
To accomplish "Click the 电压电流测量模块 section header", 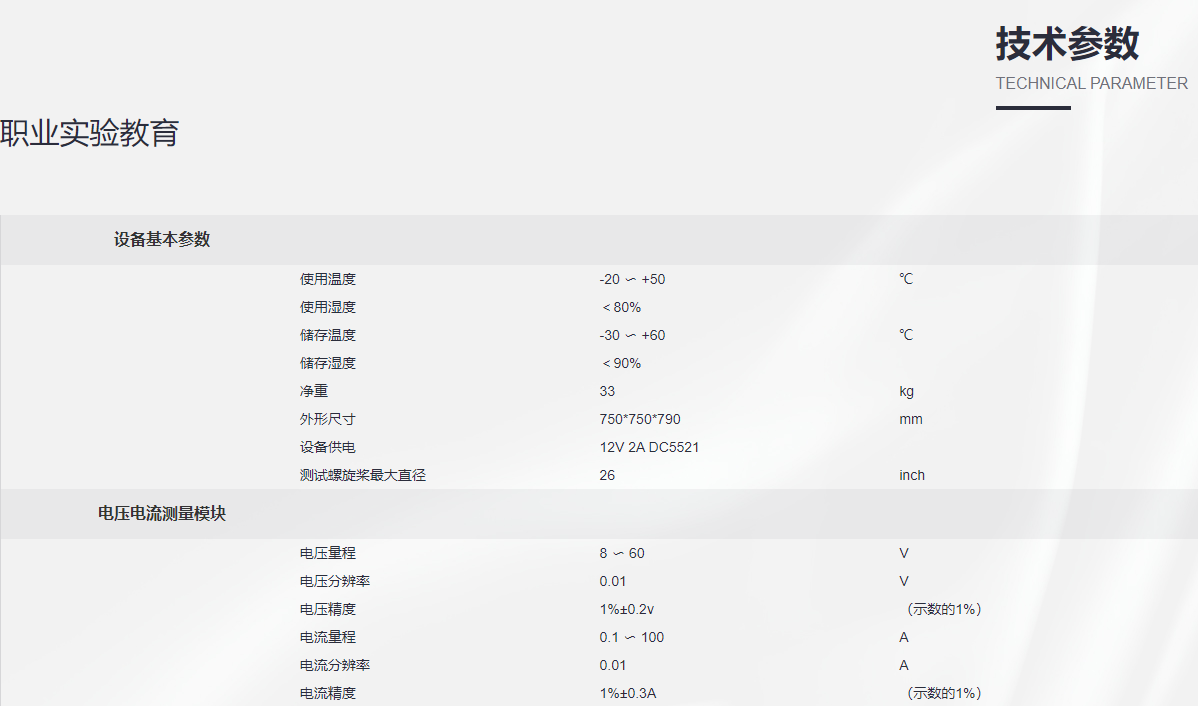I will (162, 514).
